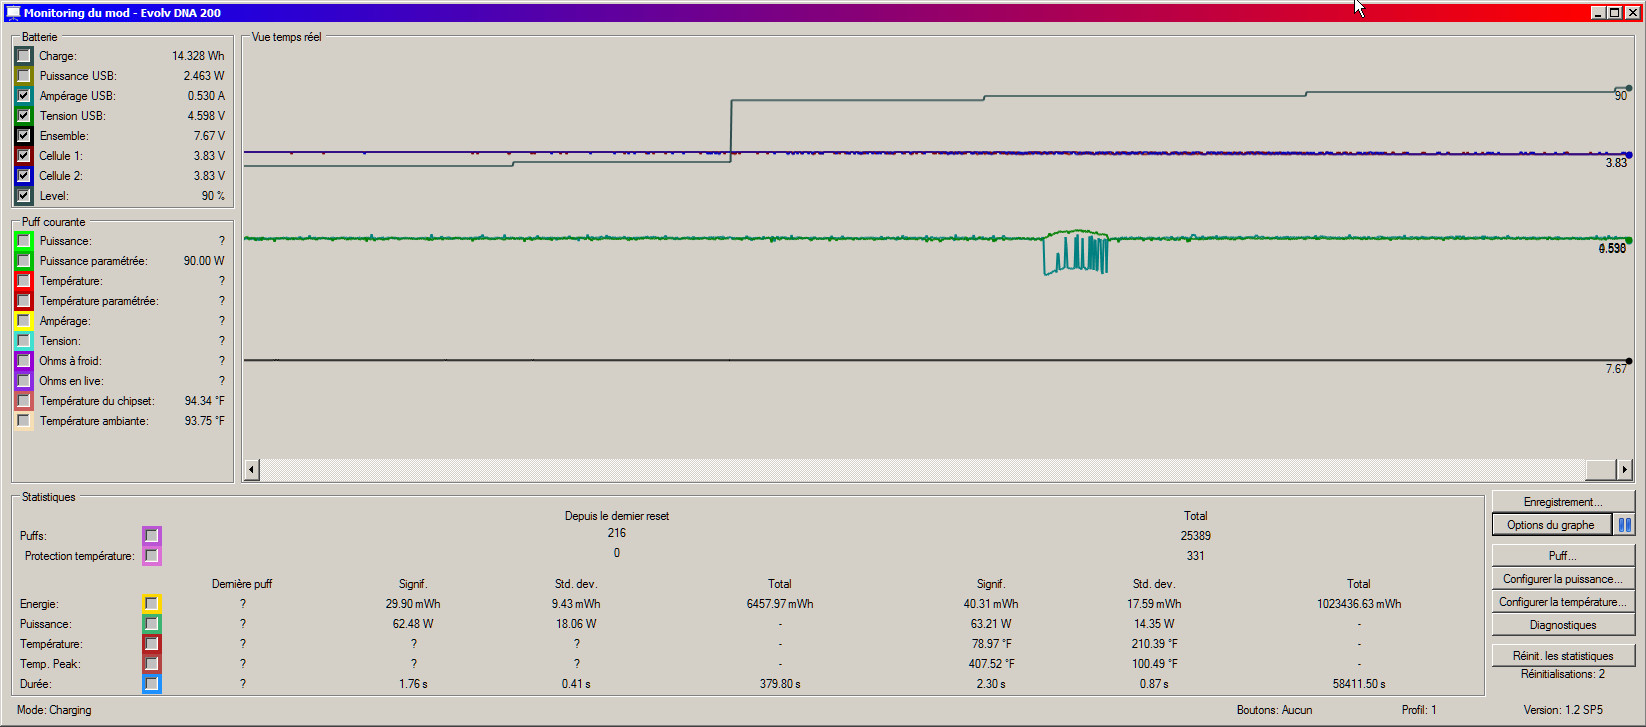Uncheck the Ampérage USB checkbox
The height and width of the screenshot is (727, 1646).
[24, 96]
